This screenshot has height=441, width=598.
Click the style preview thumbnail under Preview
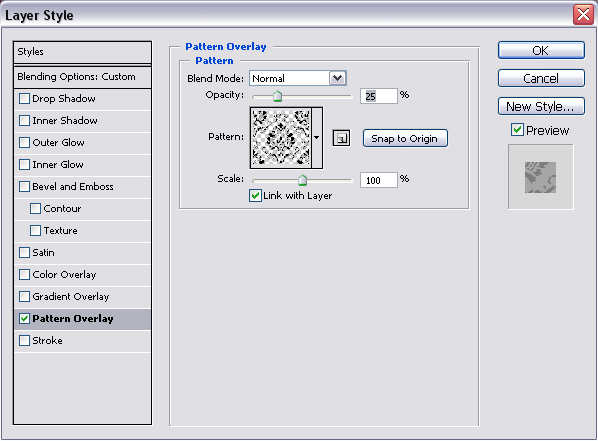click(540, 177)
